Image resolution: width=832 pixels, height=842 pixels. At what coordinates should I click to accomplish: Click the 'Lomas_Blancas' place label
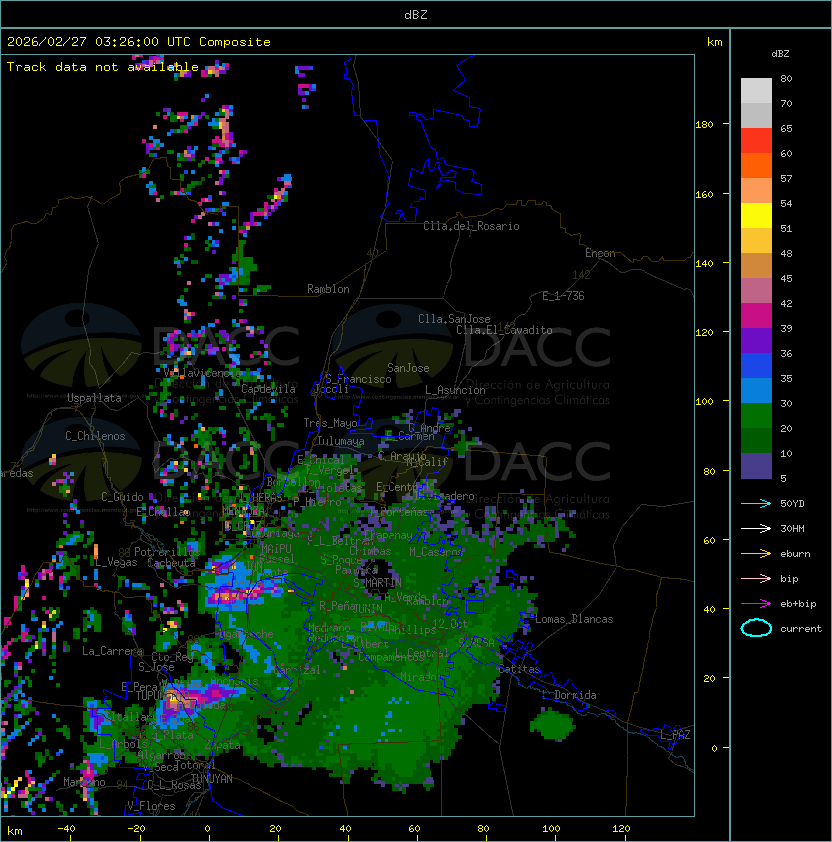click(x=574, y=619)
